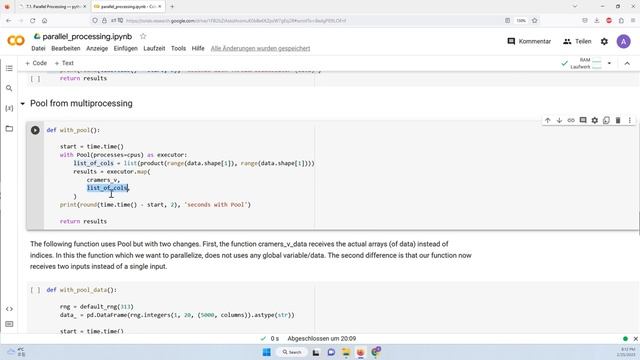The image size is (640, 360).
Task: Open the variables inspector panel
Action: 9,108
